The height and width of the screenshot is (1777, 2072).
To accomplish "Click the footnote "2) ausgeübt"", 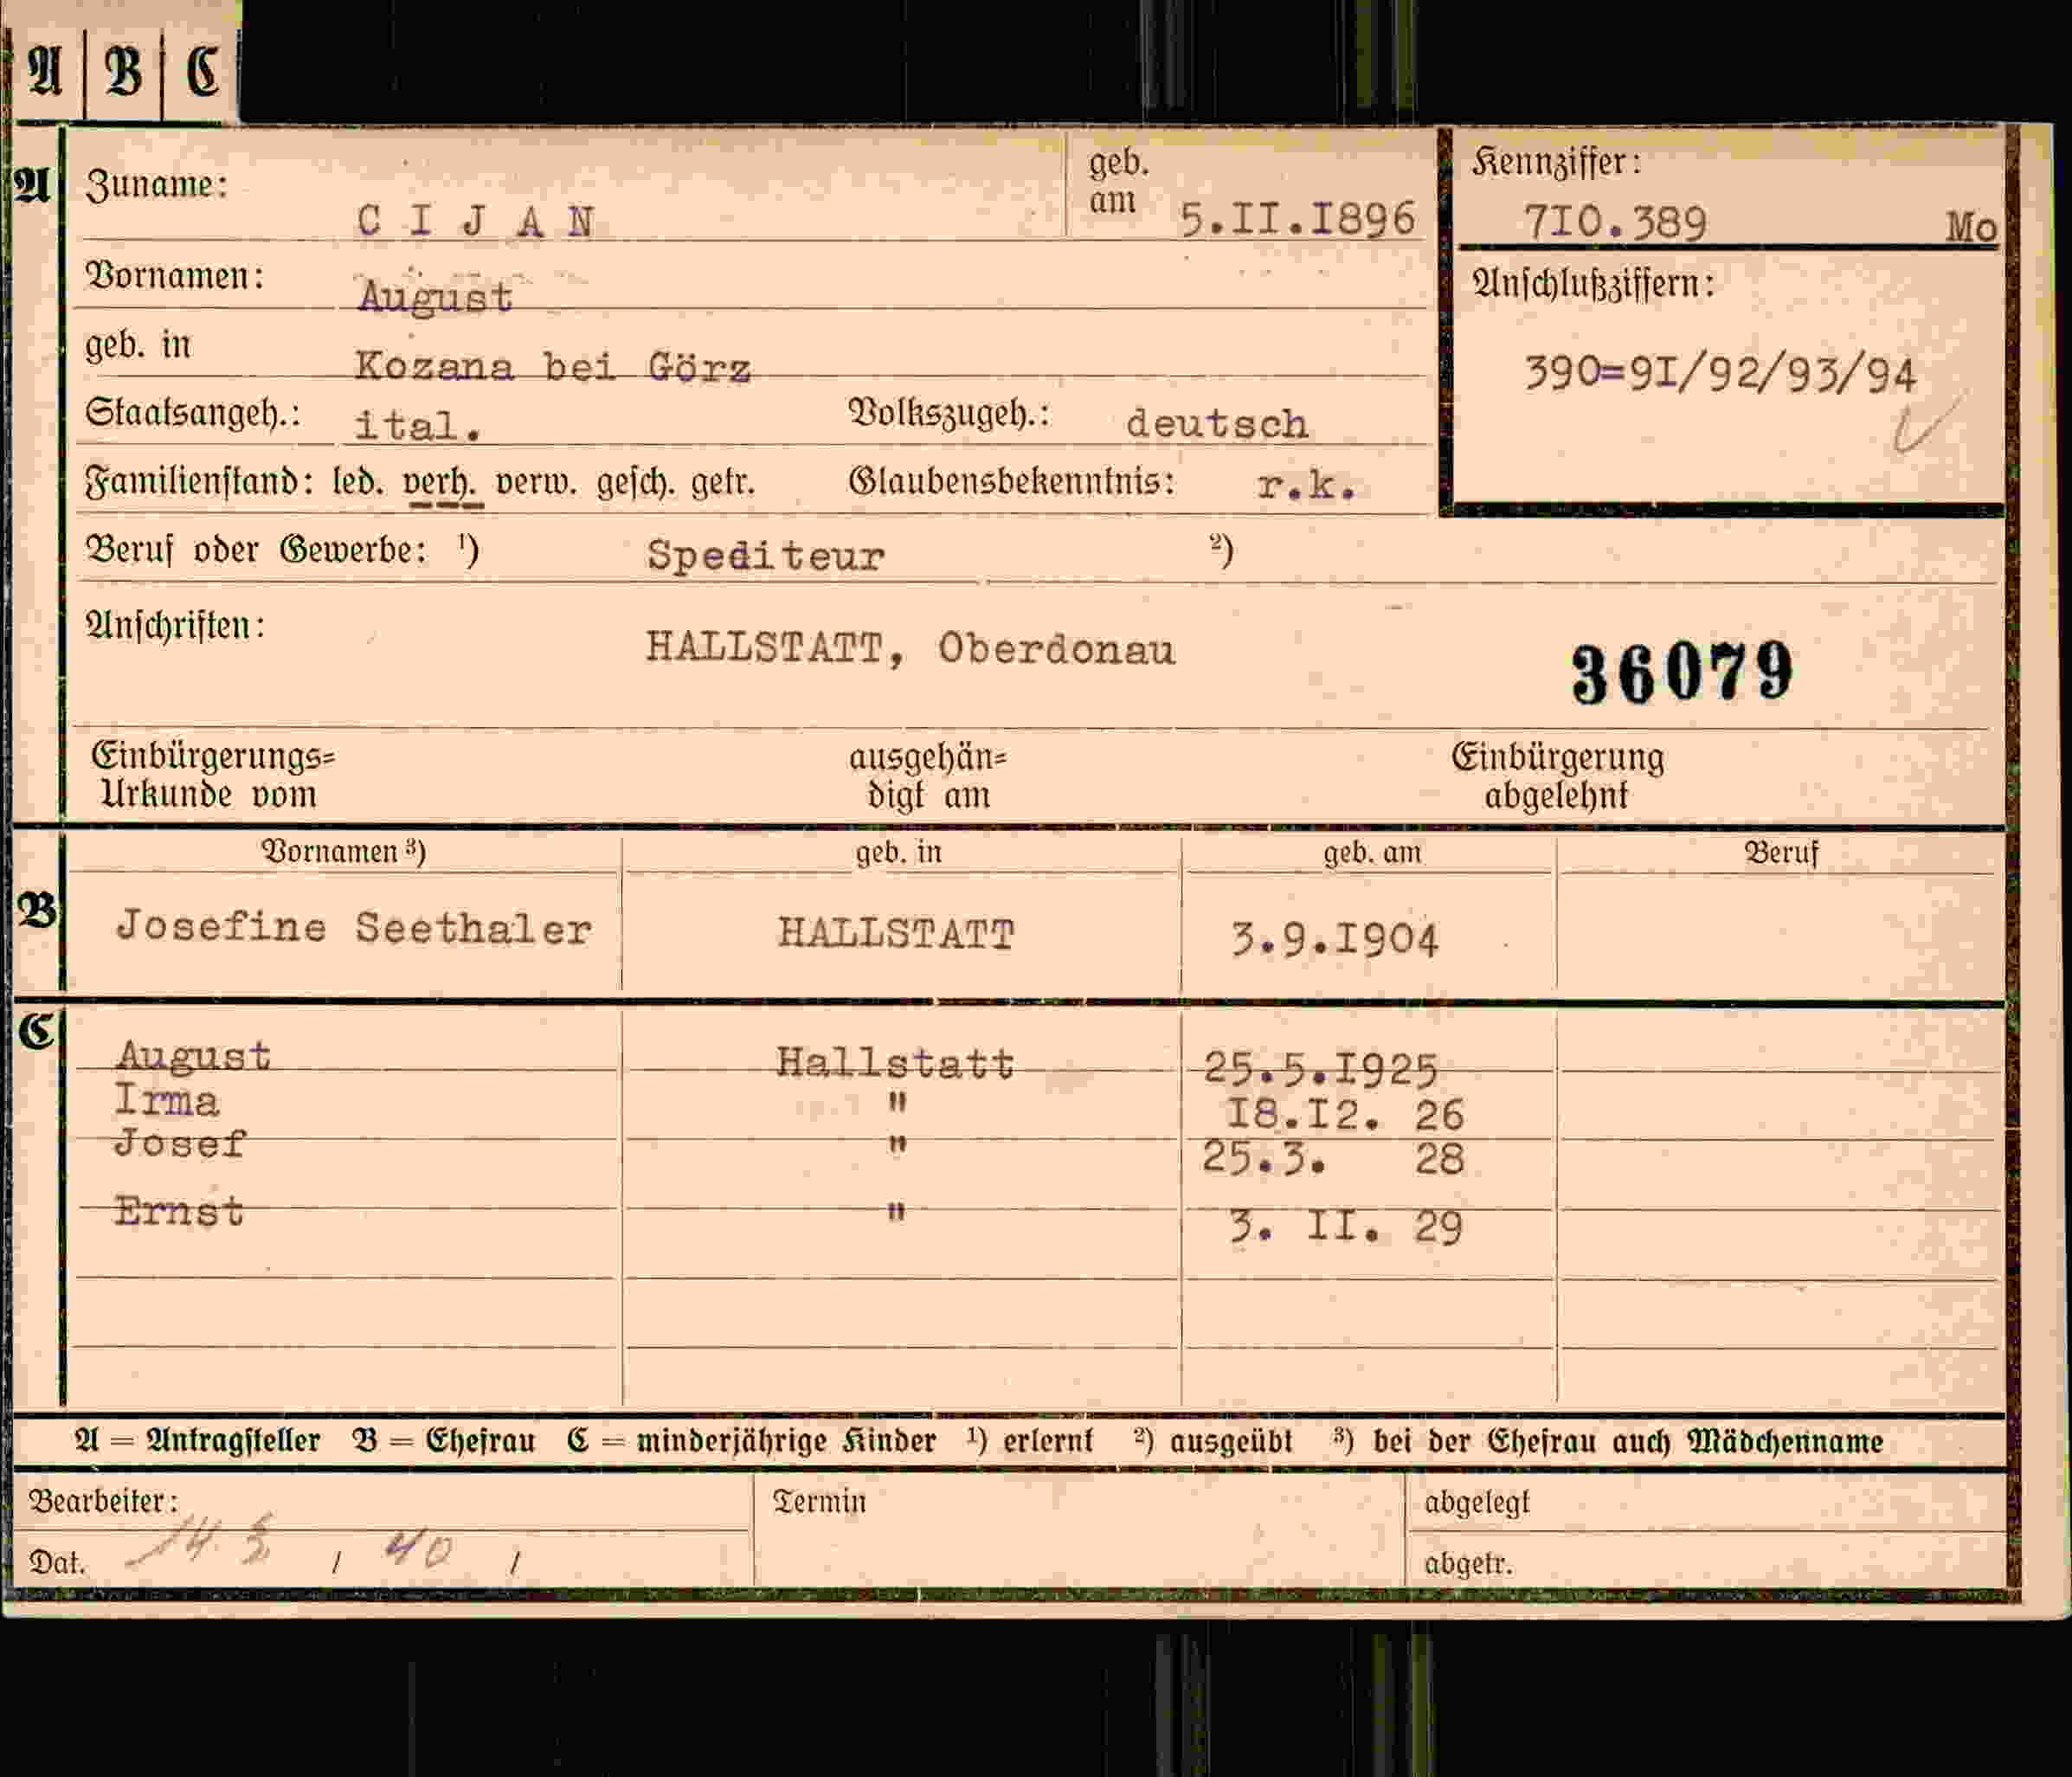I will tap(1213, 1441).
